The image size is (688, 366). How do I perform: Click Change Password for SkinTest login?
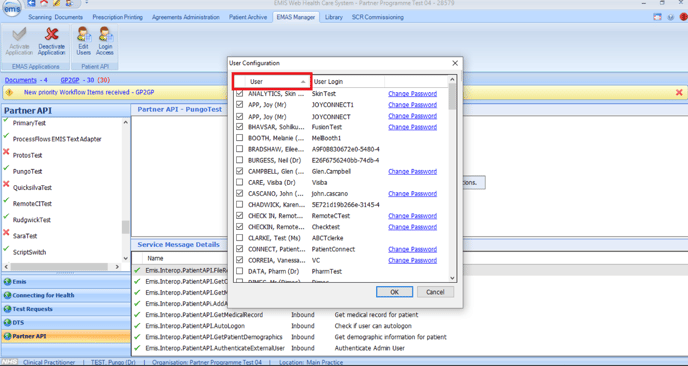[x=412, y=93]
